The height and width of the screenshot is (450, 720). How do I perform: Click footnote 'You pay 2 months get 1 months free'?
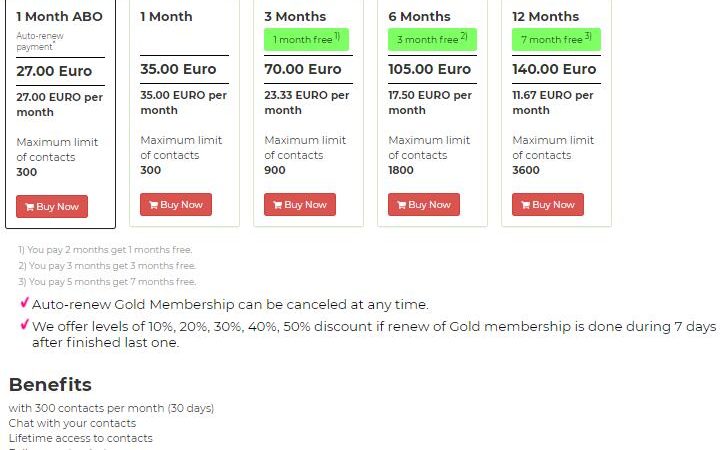(105, 250)
